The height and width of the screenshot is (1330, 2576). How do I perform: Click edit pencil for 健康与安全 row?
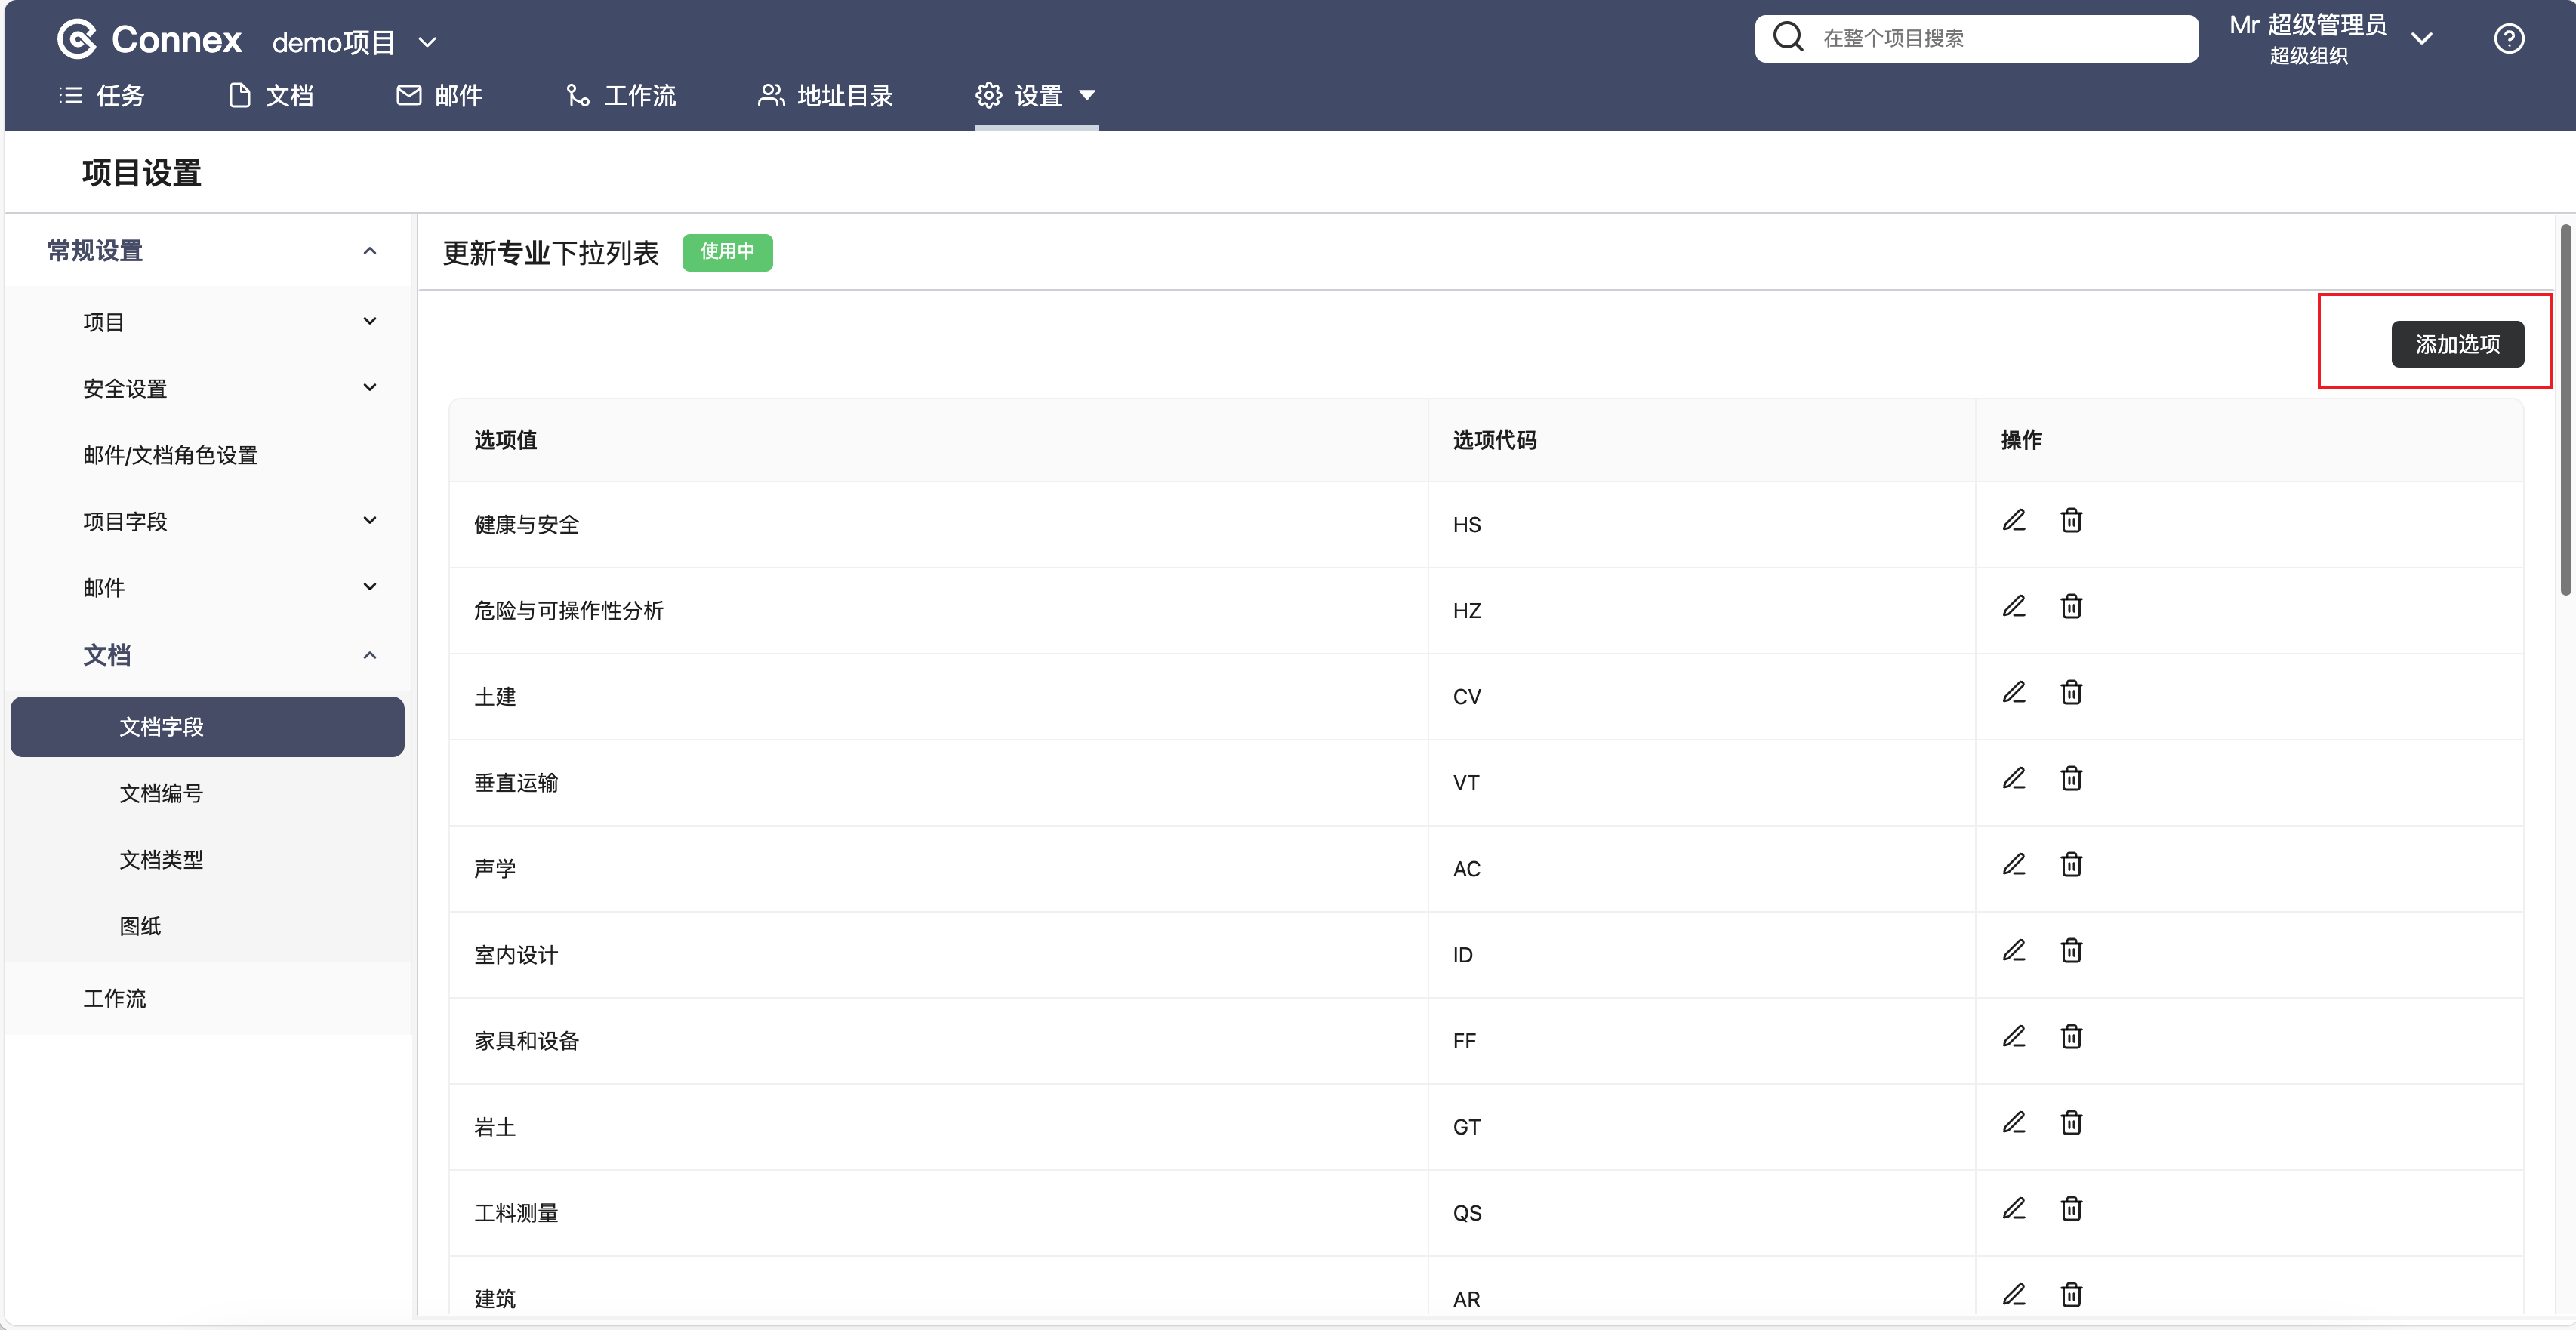2013,521
